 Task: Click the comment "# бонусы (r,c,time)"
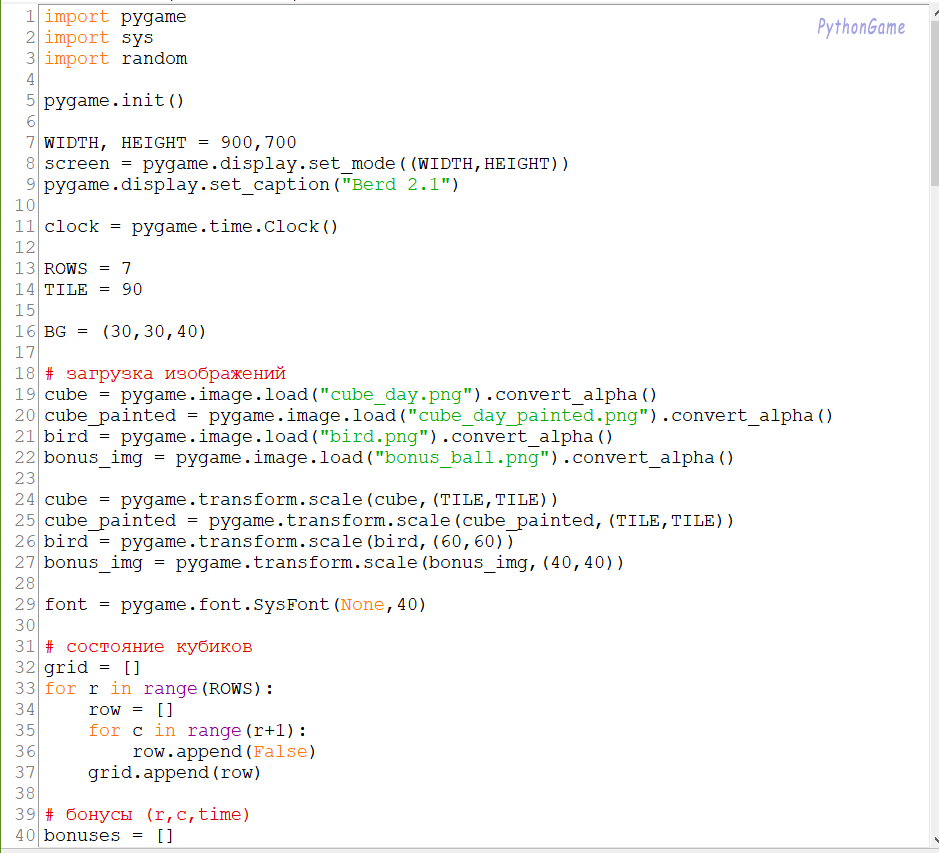[147, 815]
